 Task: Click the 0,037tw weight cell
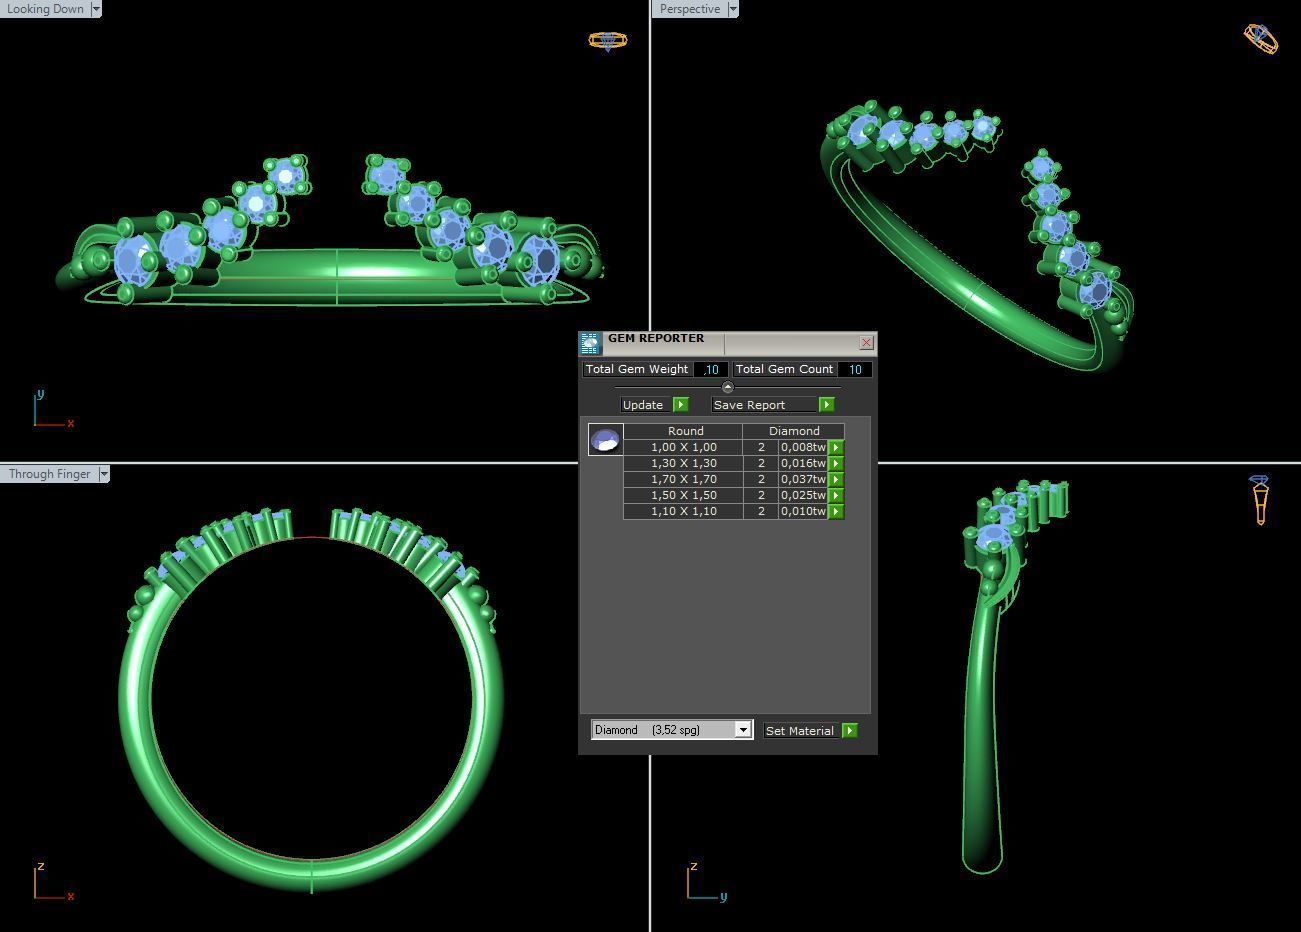pyautogui.click(x=803, y=480)
